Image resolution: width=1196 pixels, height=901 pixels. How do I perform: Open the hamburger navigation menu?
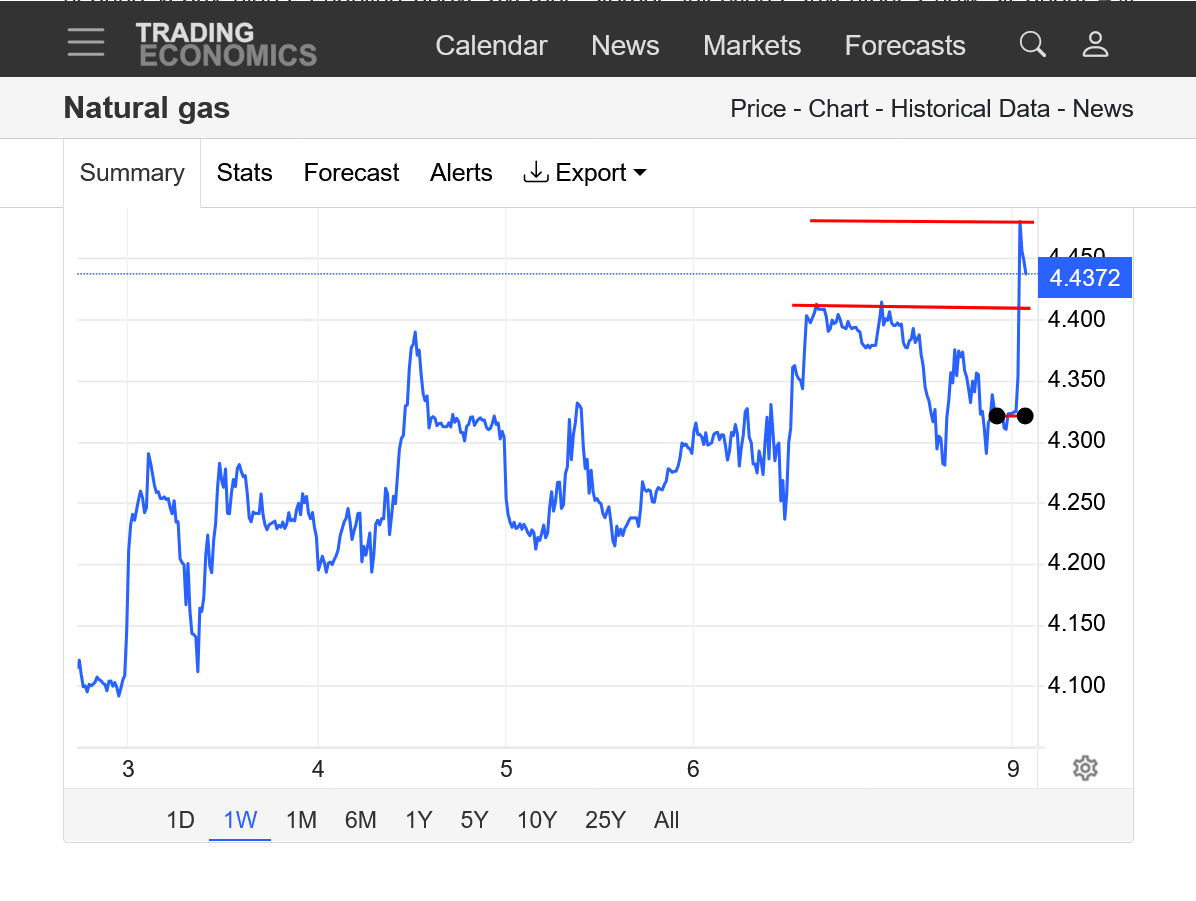(86, 43)
